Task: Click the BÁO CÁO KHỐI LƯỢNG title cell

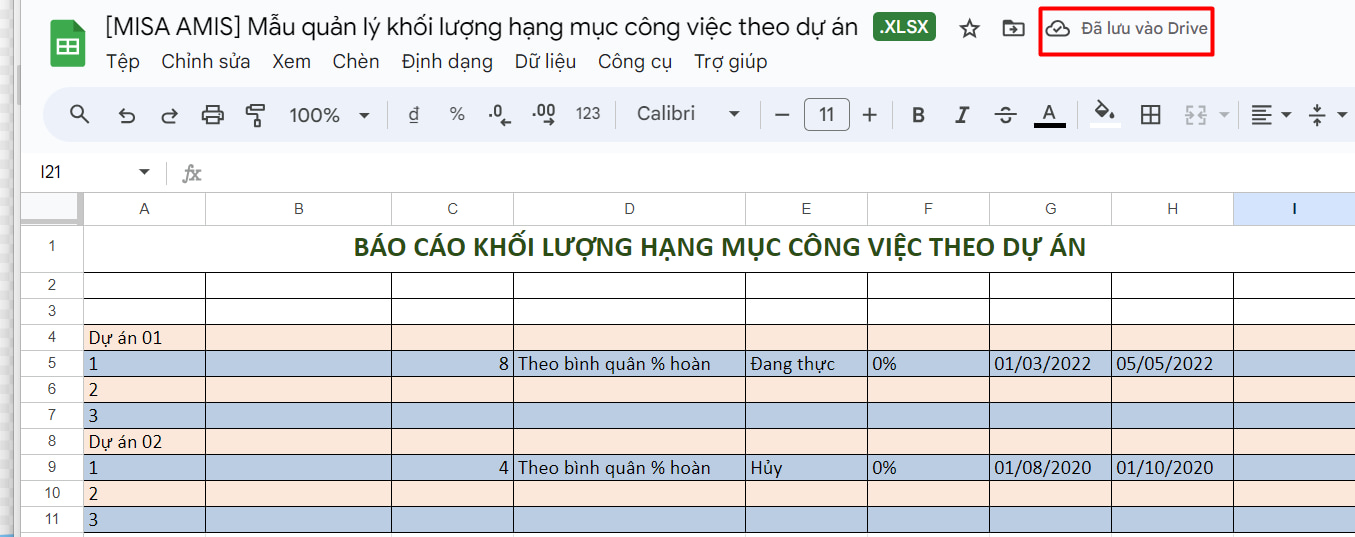Action: coord(719,248)
